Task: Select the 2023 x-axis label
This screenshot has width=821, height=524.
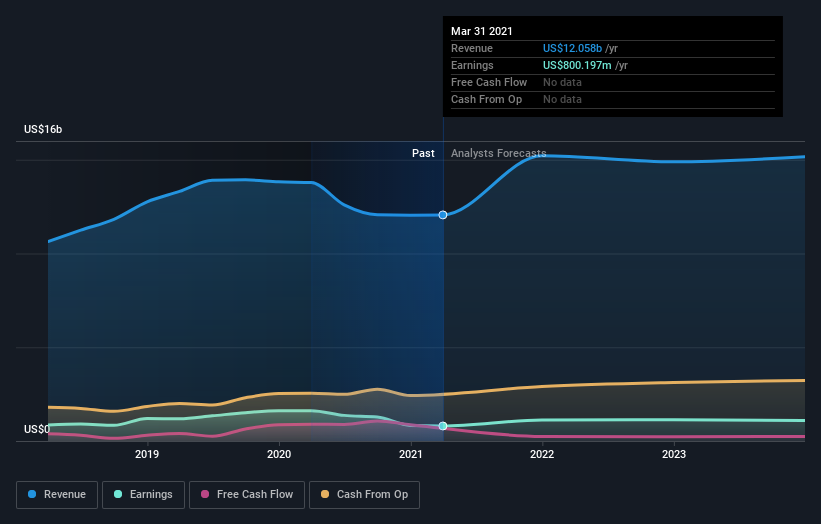Action: click(674, 454)
